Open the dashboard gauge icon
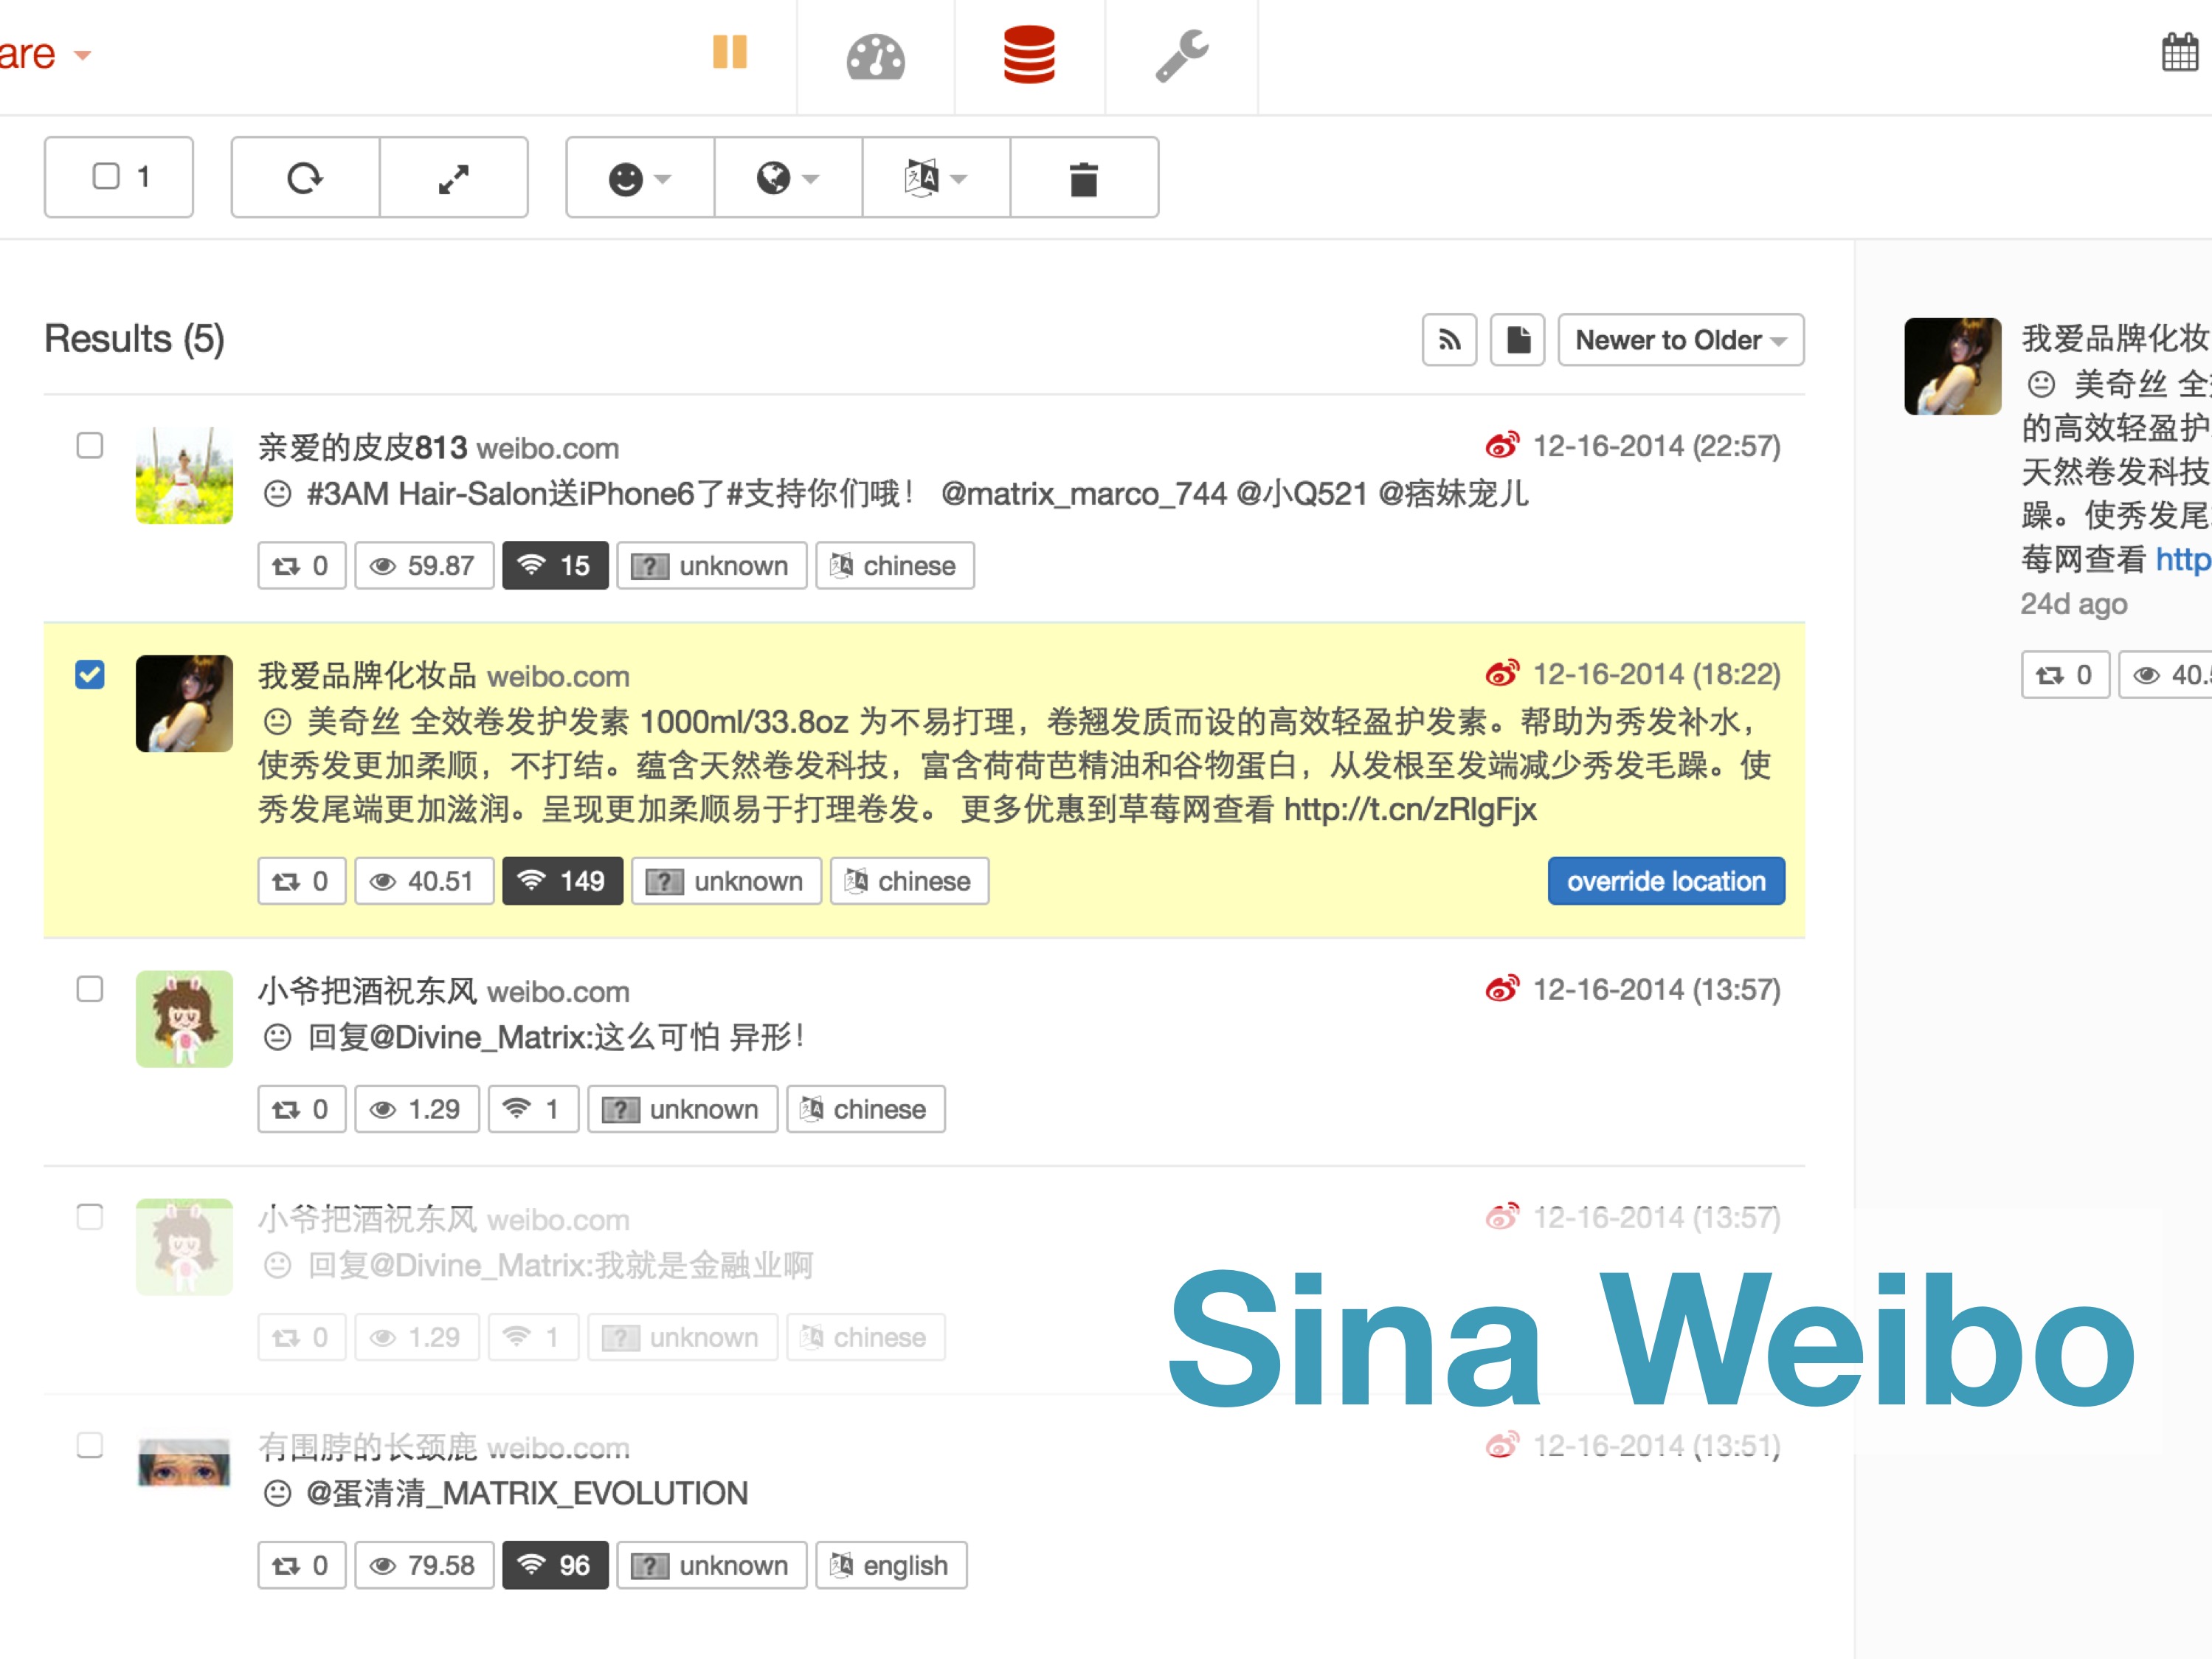 coord(875,56)
